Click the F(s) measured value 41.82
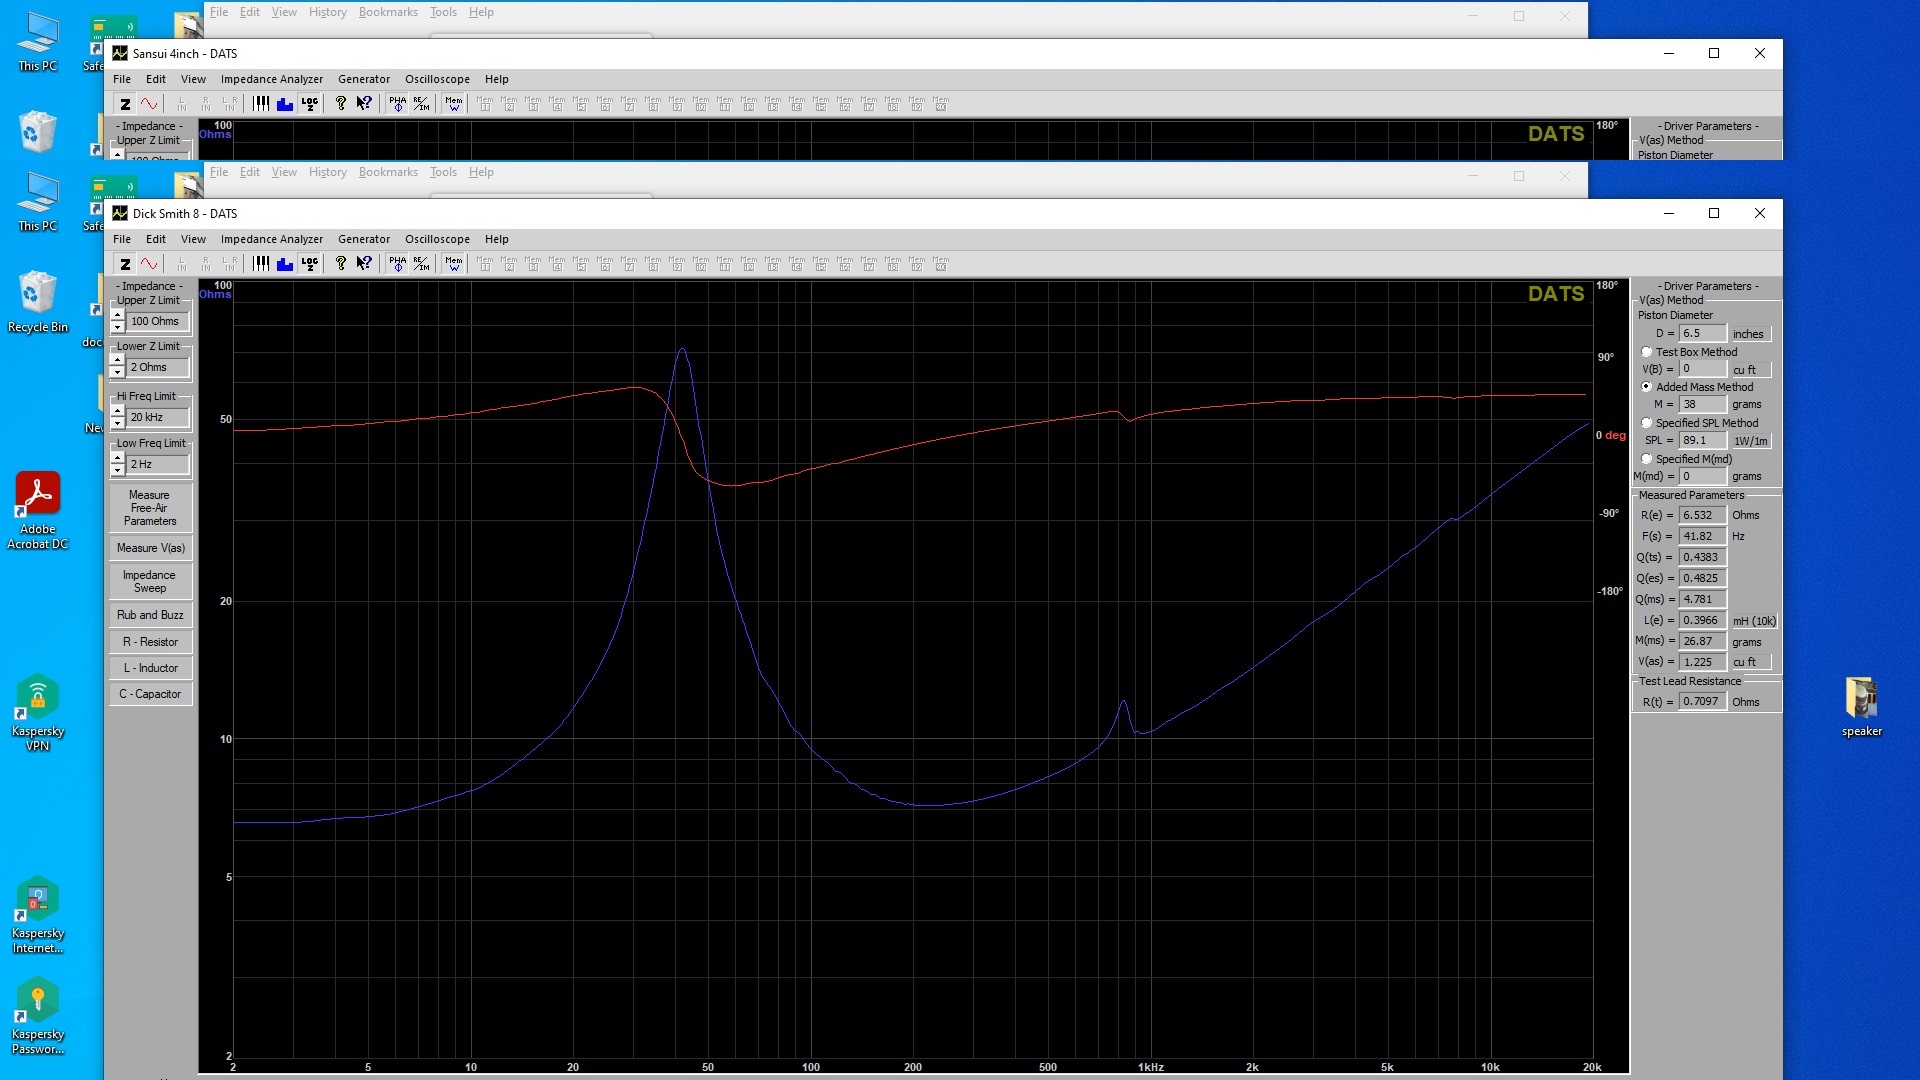The height and width of the screenshot is (1080, 1920). (1702, 536)
